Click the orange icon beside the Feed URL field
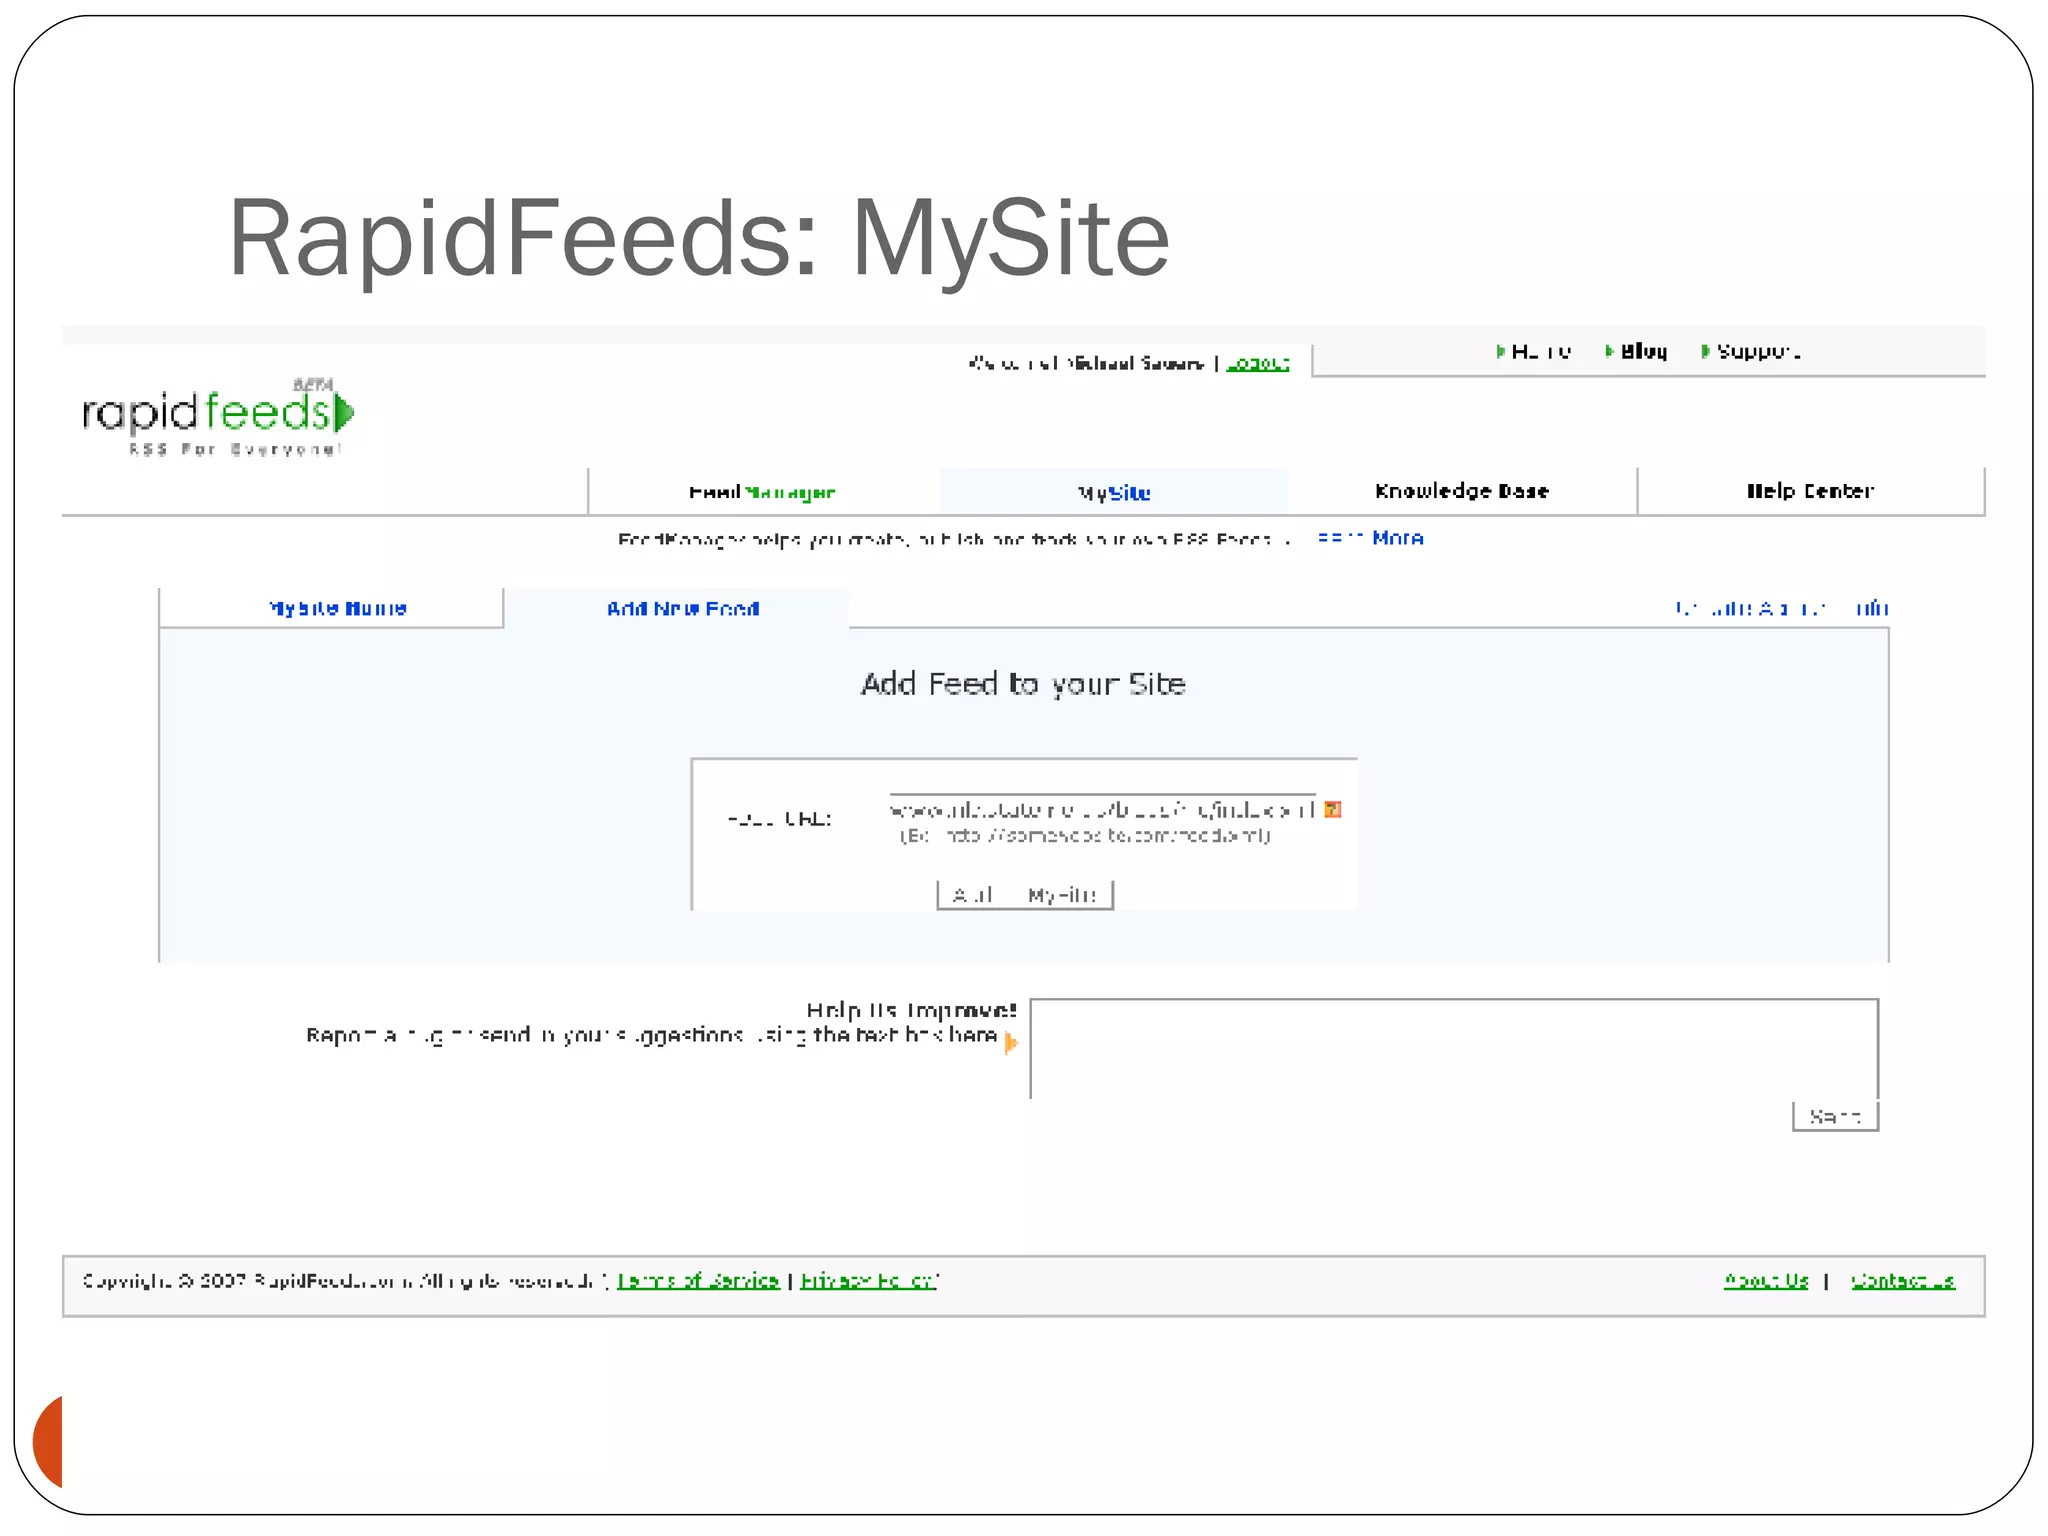 (1332, 809)
